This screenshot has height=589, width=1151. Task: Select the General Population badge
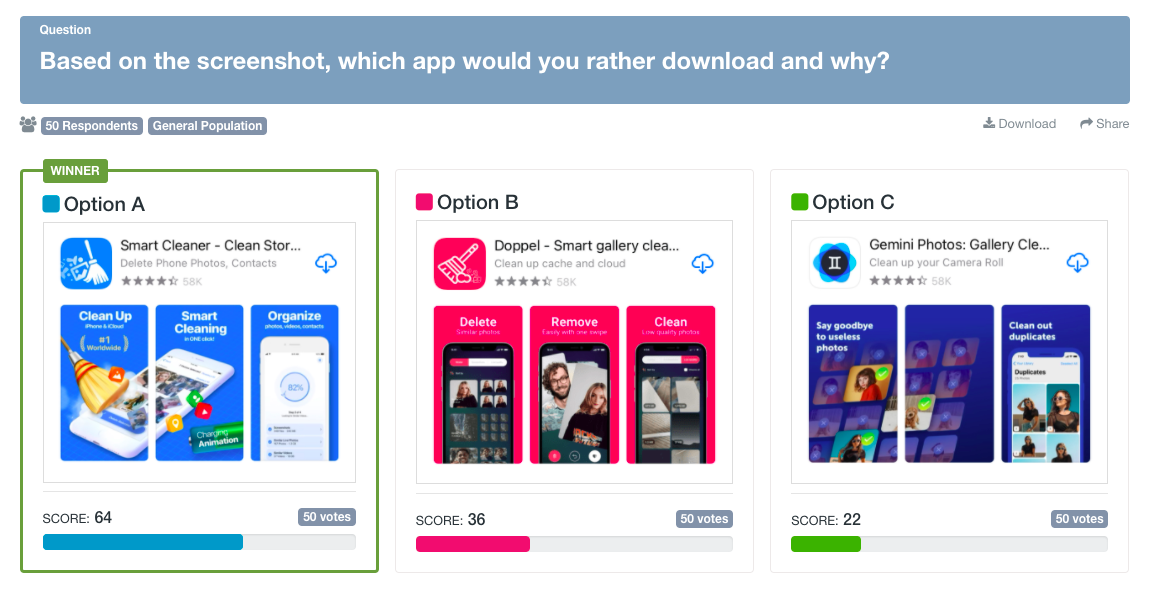coord(207,126)
